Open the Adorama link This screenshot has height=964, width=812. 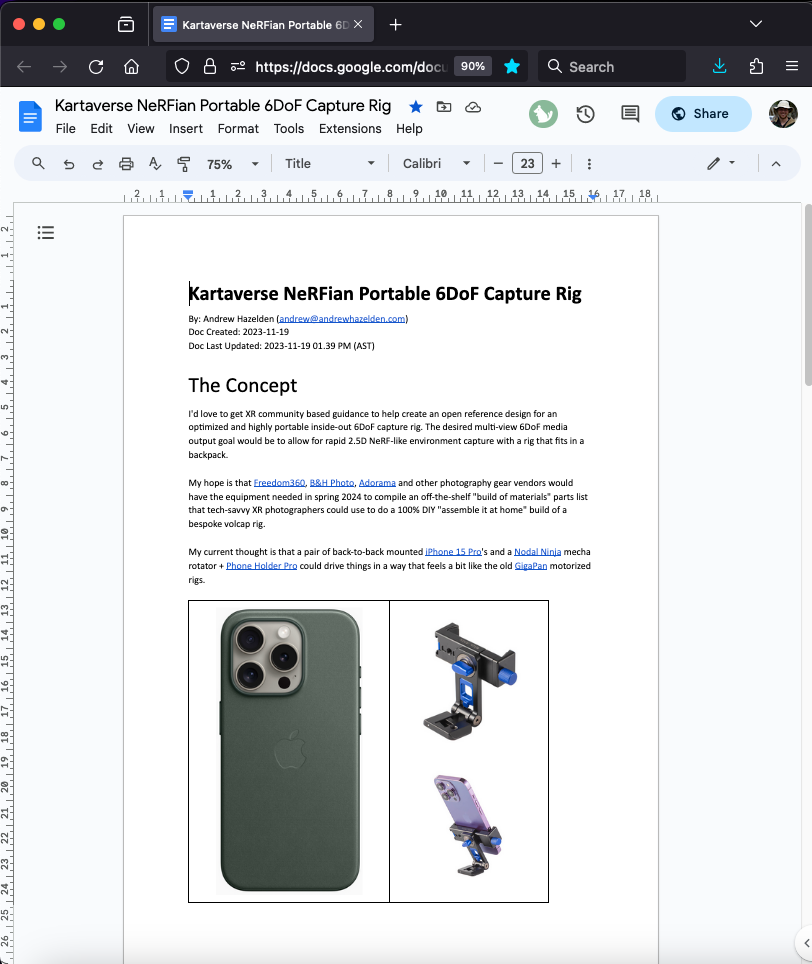[377, 483]
